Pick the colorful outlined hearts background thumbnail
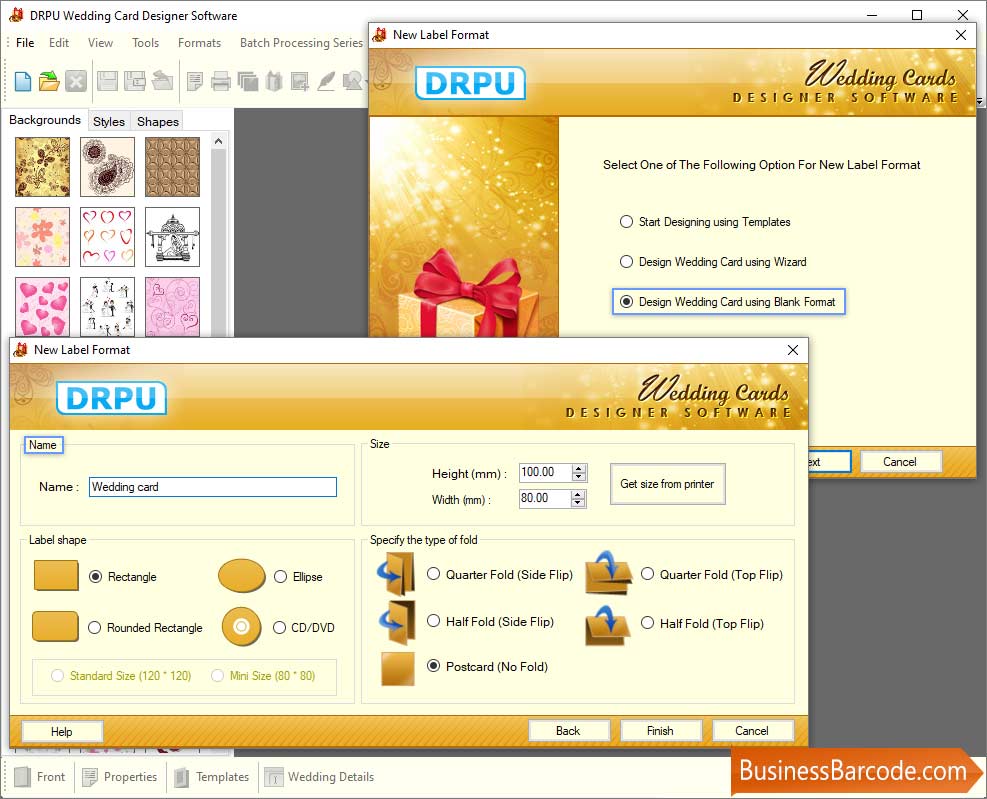The height and width of the screenshot is (799, 987). click(x=108, y=237)
